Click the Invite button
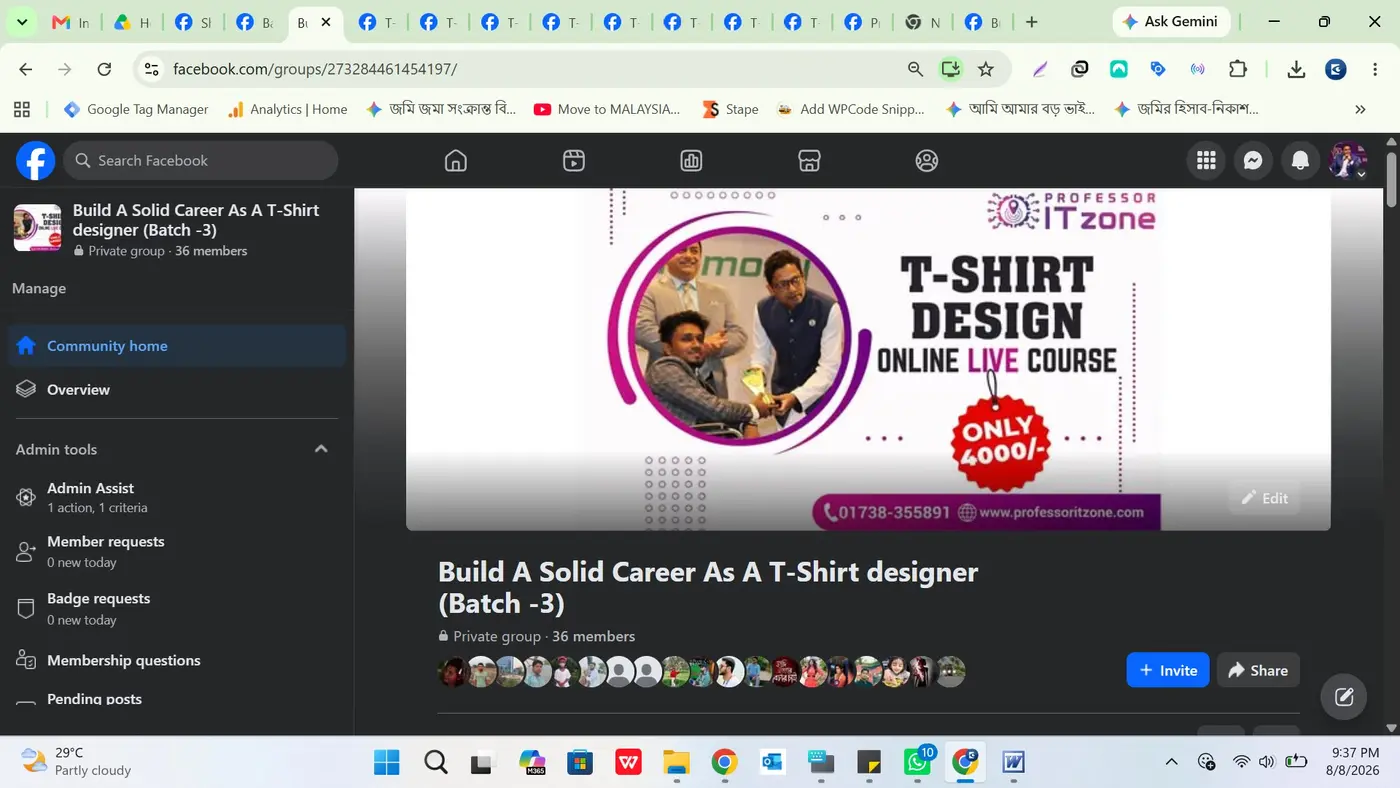Image resolution: width=1400 pixels, height=788 pixels. pyautogui.click(x=1168, y=670)
